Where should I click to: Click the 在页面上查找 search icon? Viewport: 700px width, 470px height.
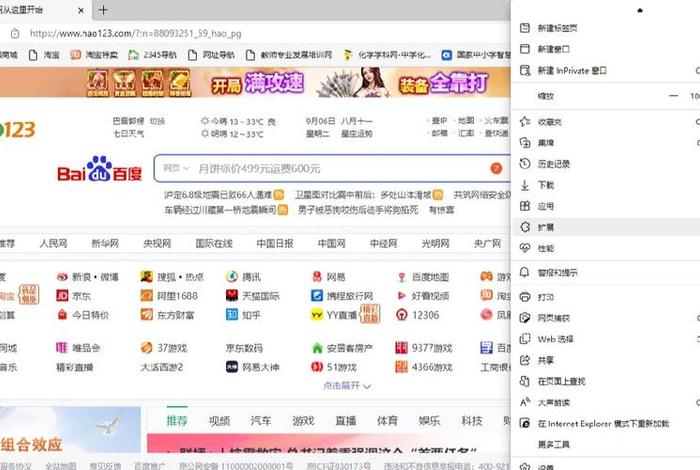point(525,381)
